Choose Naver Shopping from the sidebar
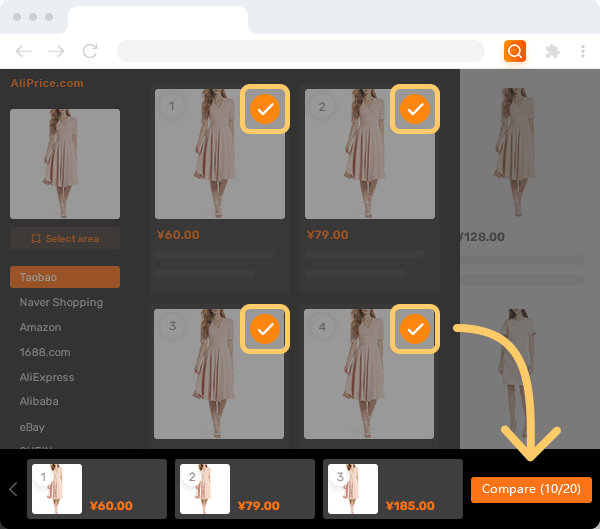Viewport: 600px width, 529px height. [65, 302]
